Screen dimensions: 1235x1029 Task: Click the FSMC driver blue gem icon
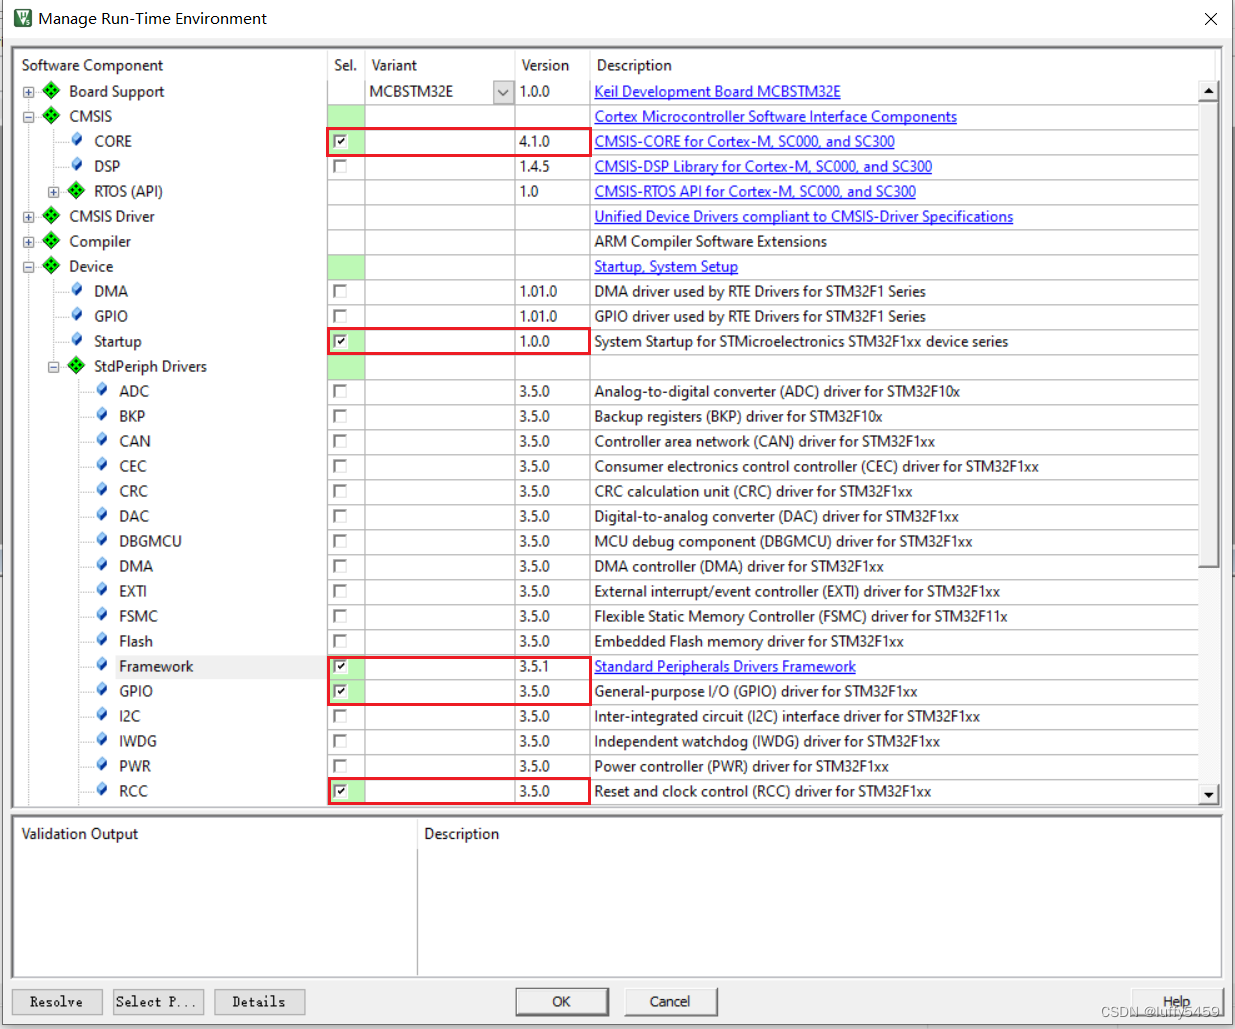pyautogui.click(x=102, y=615)
